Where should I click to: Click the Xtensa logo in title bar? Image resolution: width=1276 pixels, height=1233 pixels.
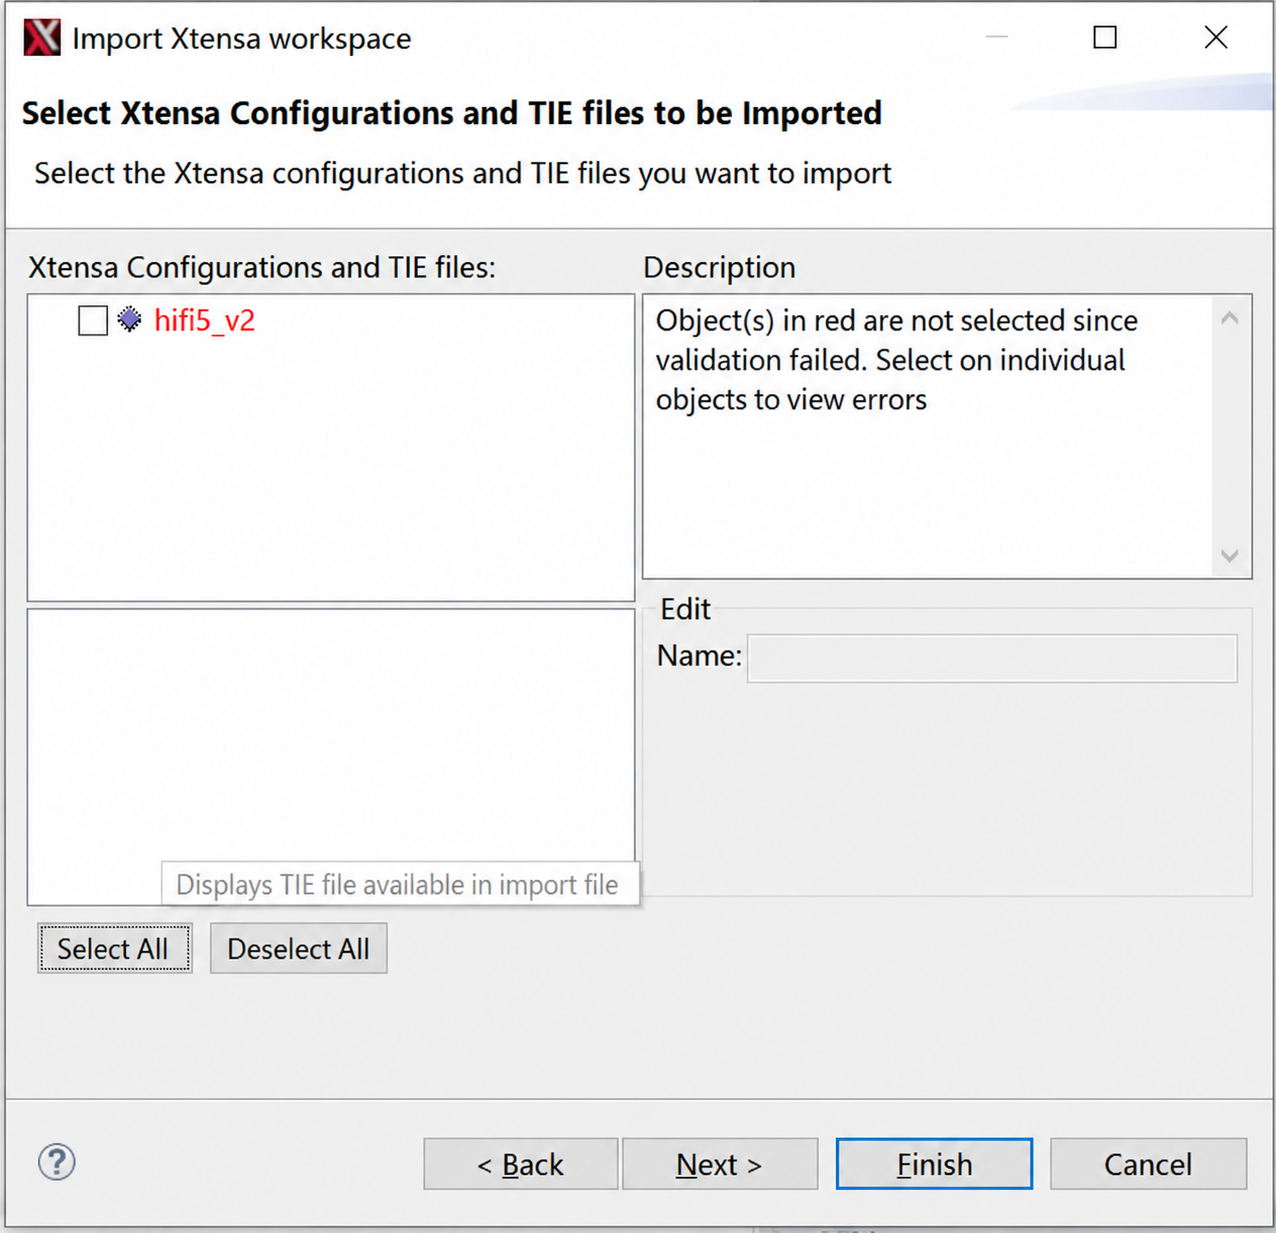[x=42, y=38]
